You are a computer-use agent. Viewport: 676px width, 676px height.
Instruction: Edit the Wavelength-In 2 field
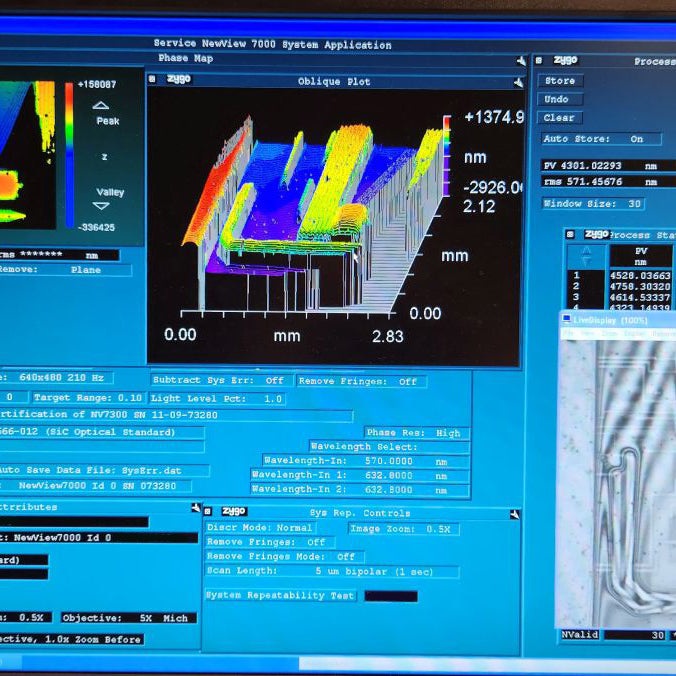[360, 490]
